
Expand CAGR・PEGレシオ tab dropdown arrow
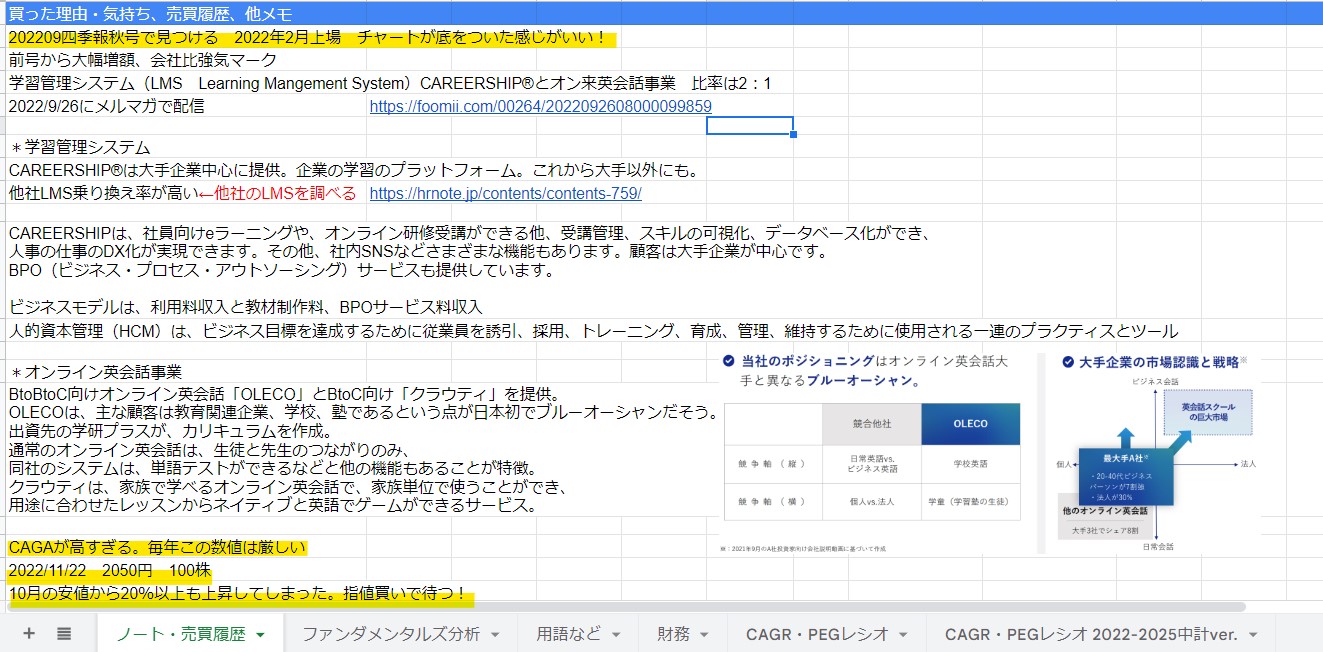click(x=903, y=634)
